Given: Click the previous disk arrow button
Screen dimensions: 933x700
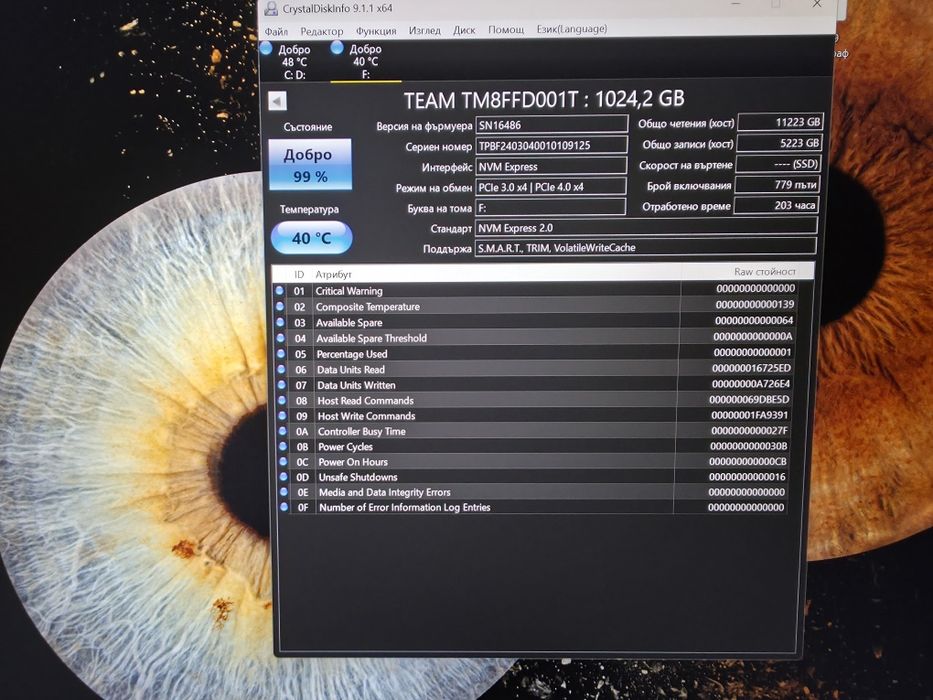Looking at the screenshot, I should [277, 101].
